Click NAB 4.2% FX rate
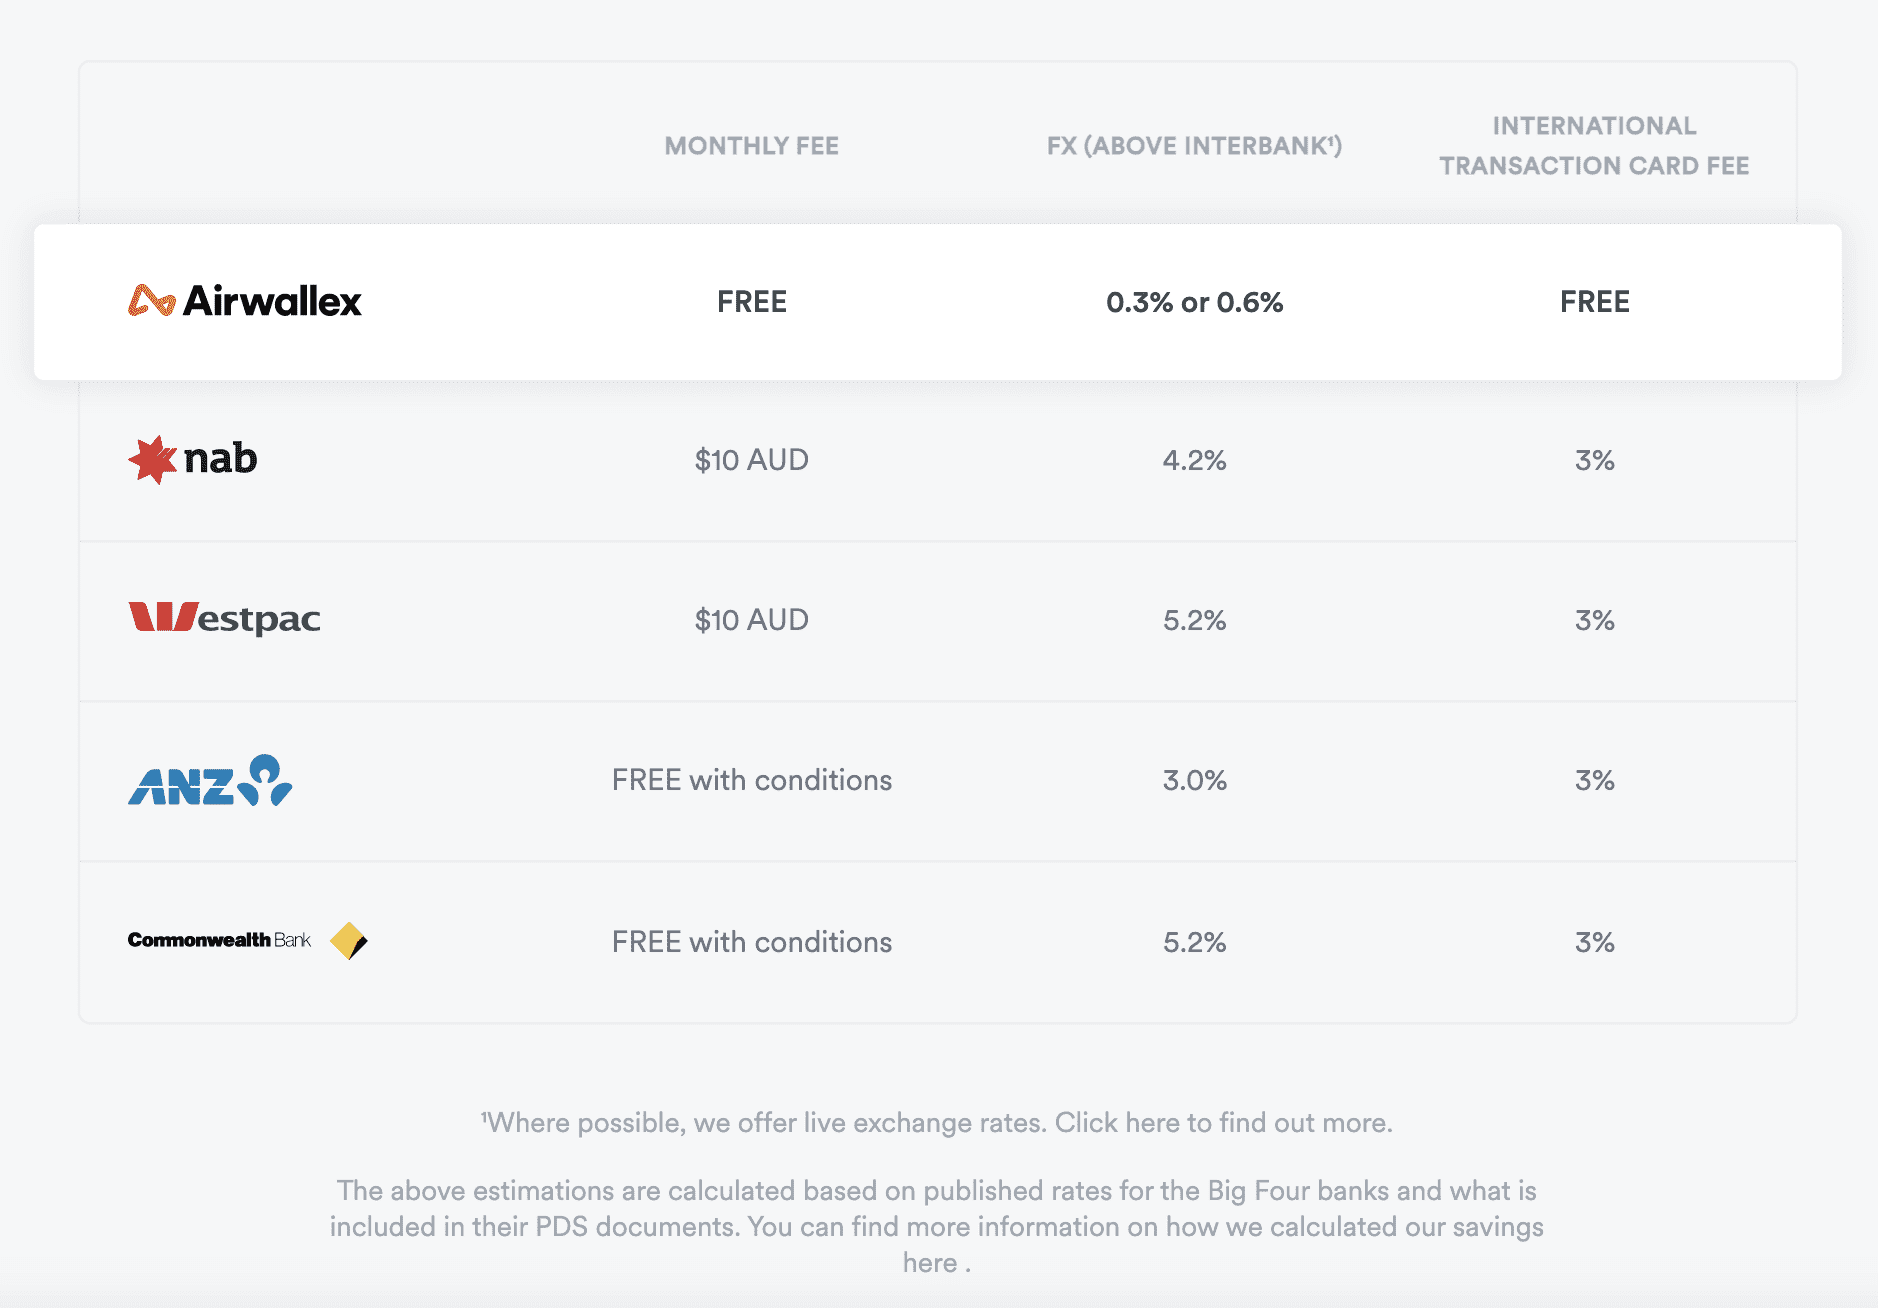 click(x=1194, y=460)
